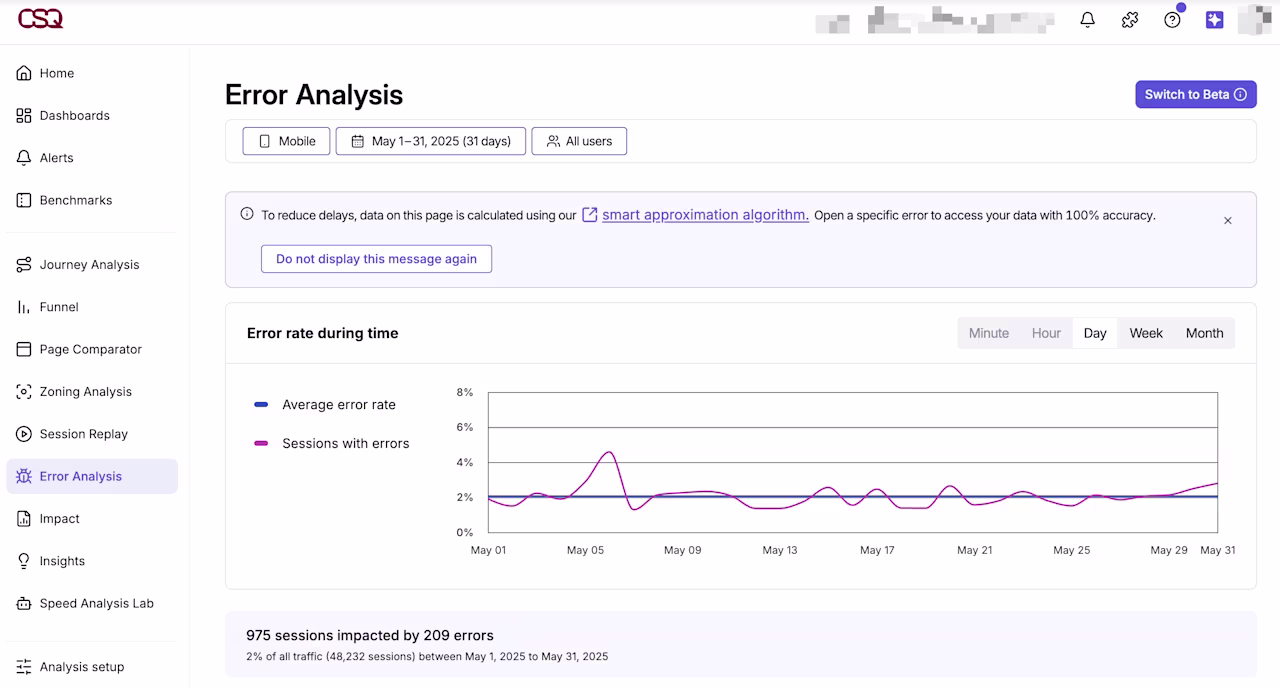
Task: Click the May 05 peak on the chart
Action: [x=608, y=453]
